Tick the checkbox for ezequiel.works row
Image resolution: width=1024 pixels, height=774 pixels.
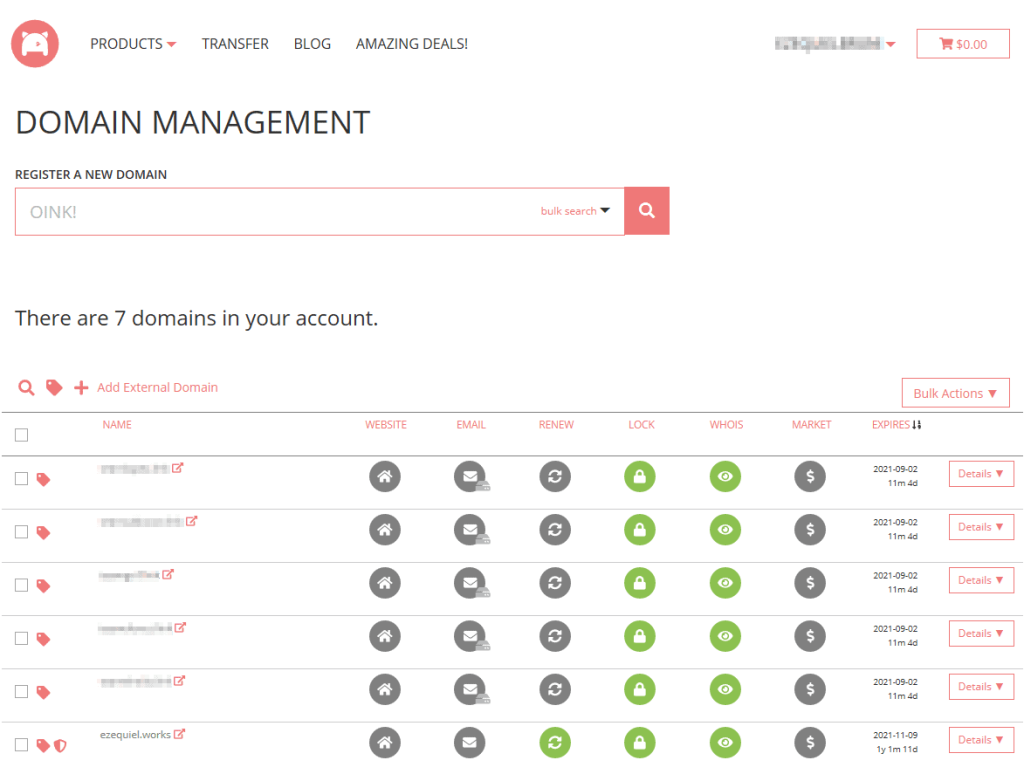tap(22, 745)
